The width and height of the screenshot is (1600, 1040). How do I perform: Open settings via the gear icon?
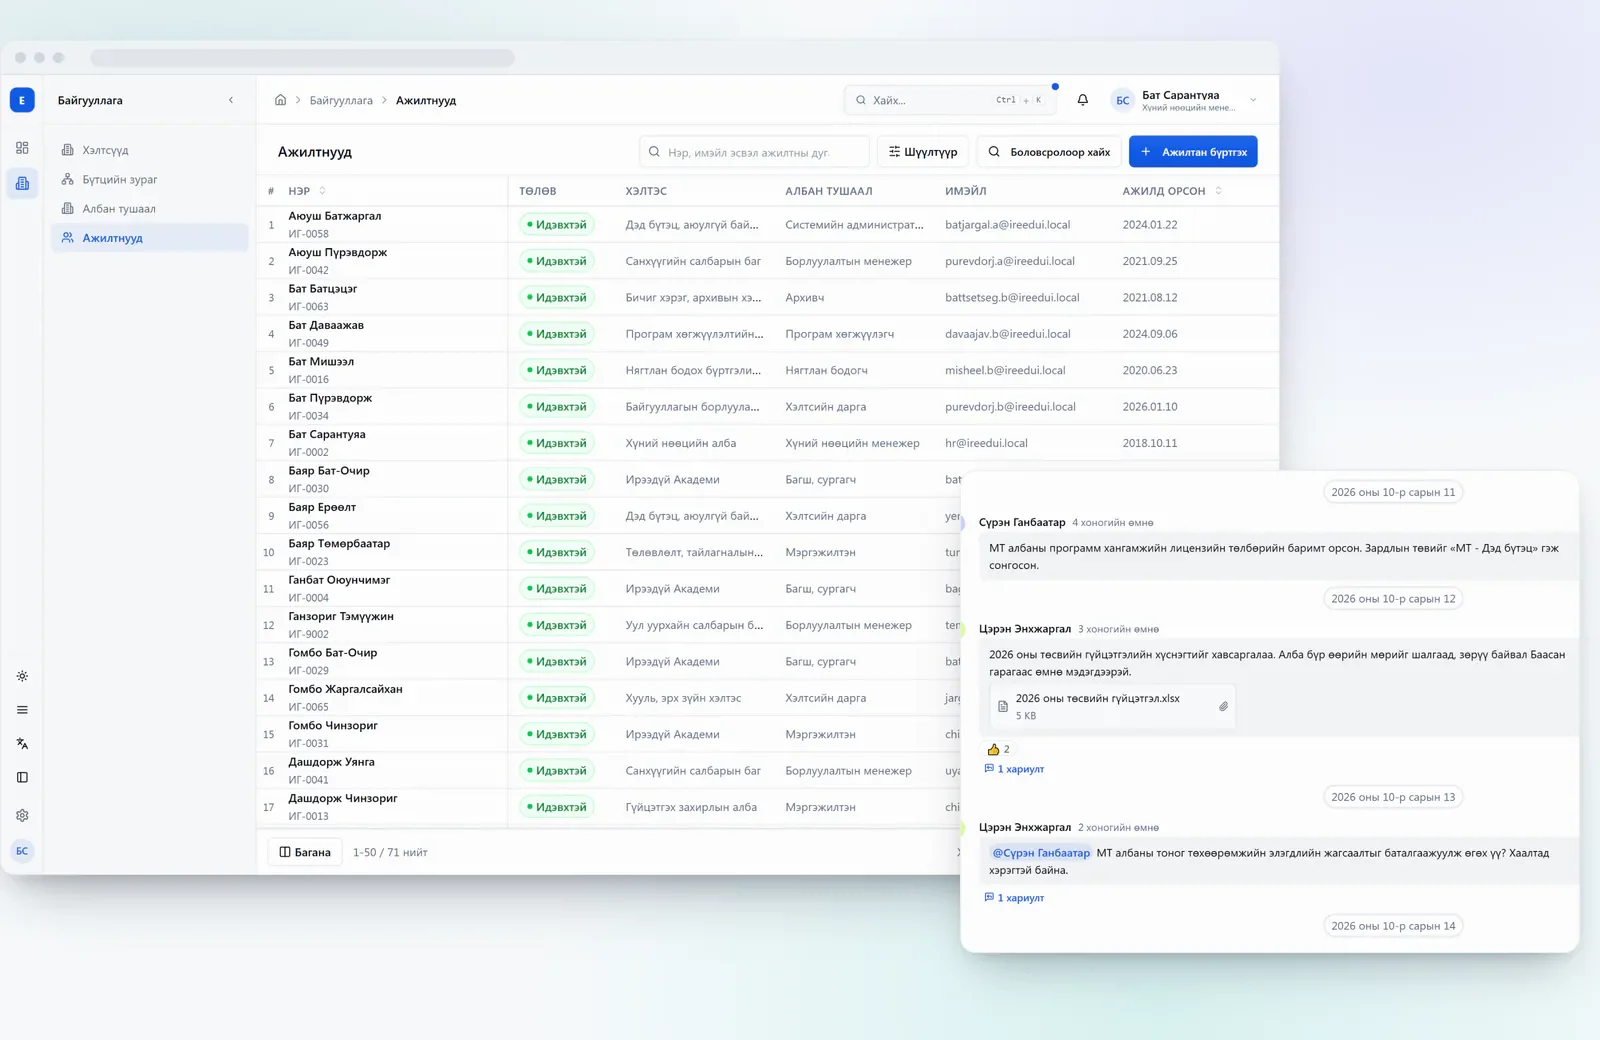tap(22, 815)
